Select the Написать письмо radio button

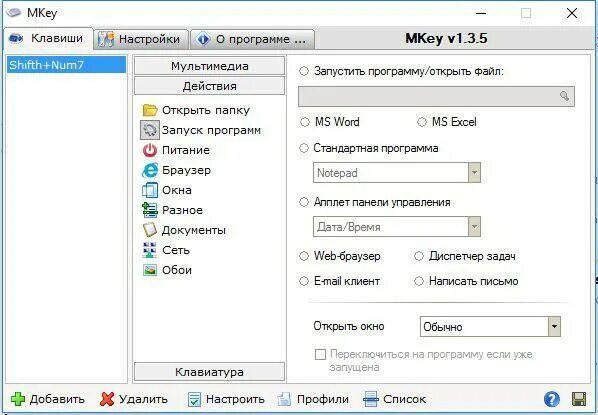coord(419,281)
